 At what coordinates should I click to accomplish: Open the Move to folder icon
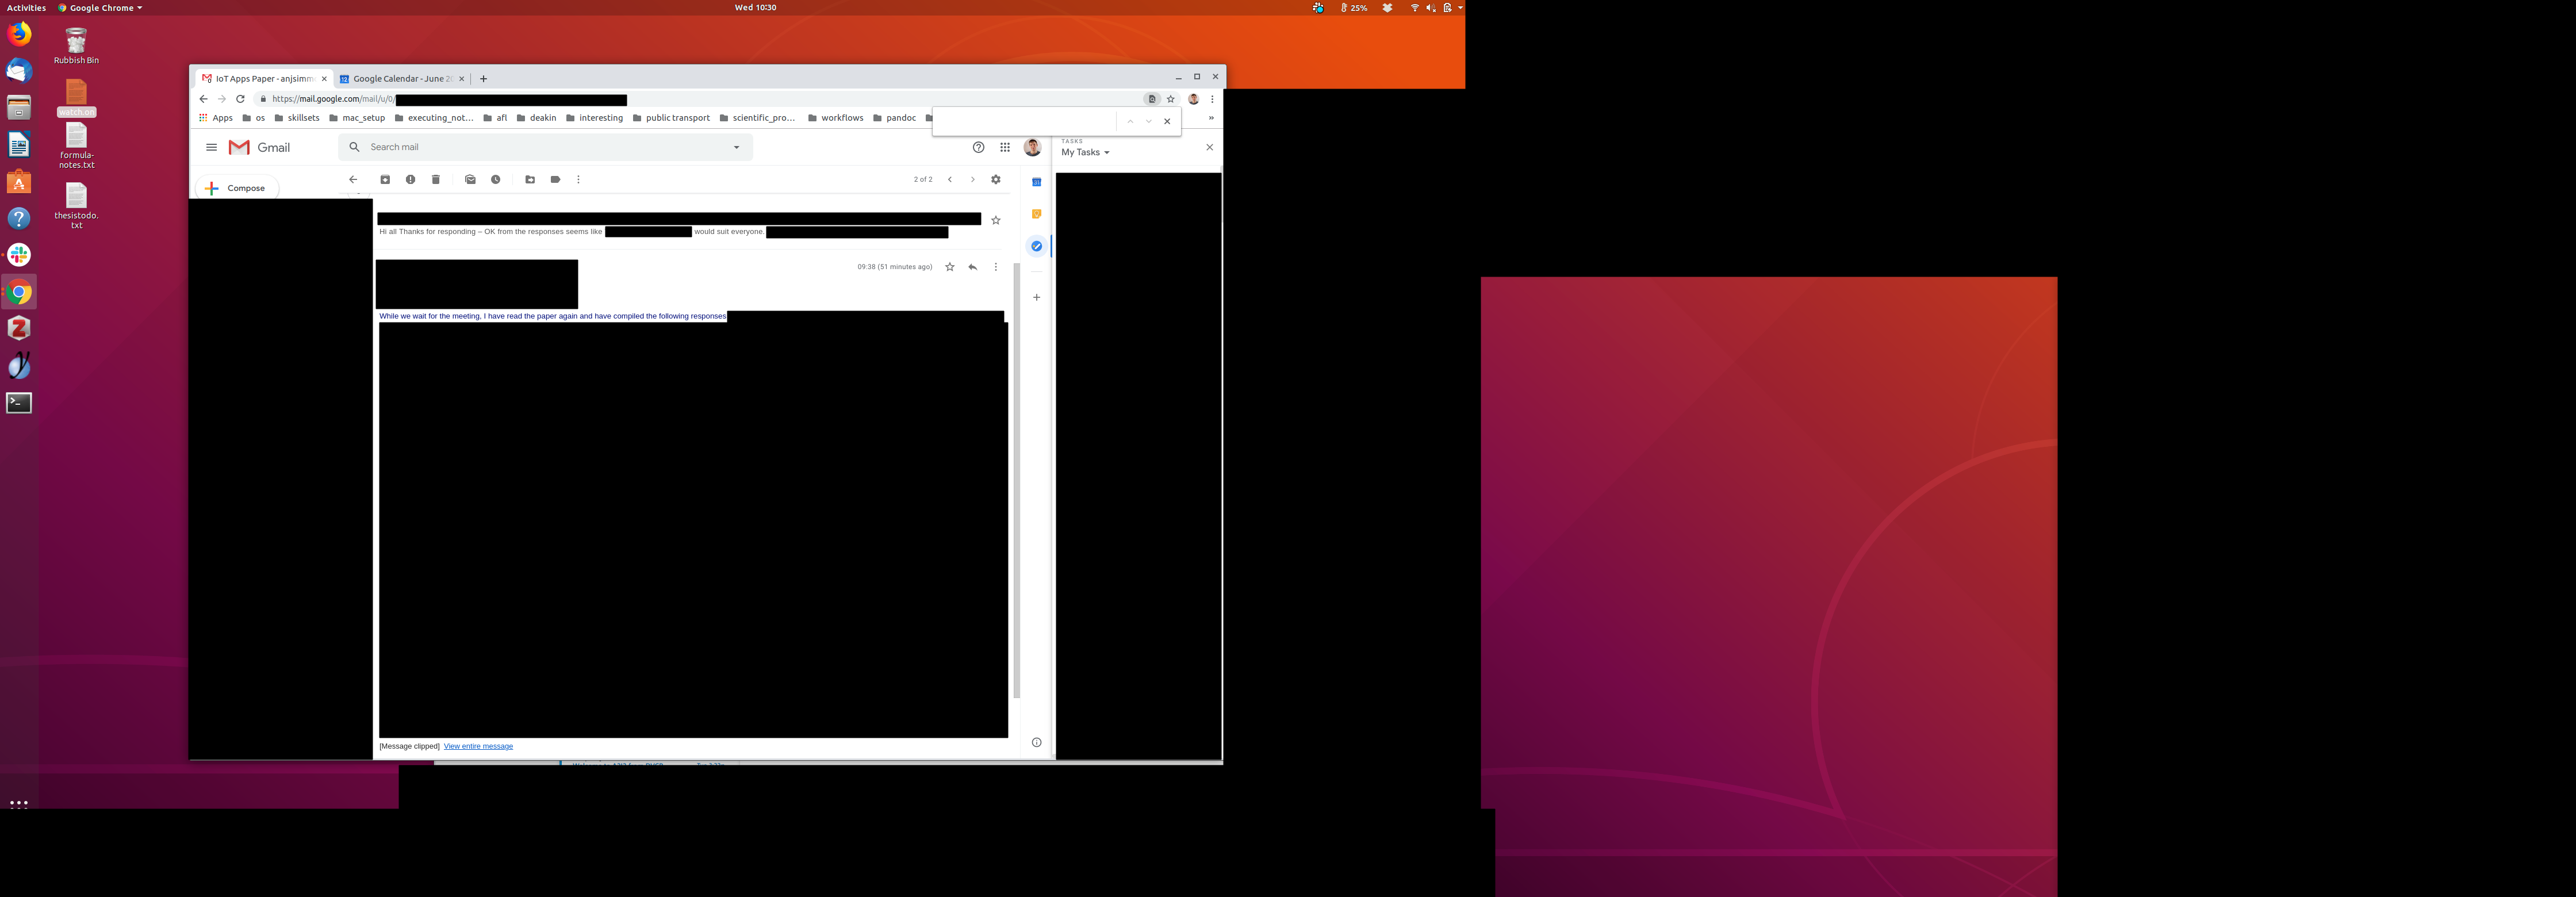(x=530, y=180)
